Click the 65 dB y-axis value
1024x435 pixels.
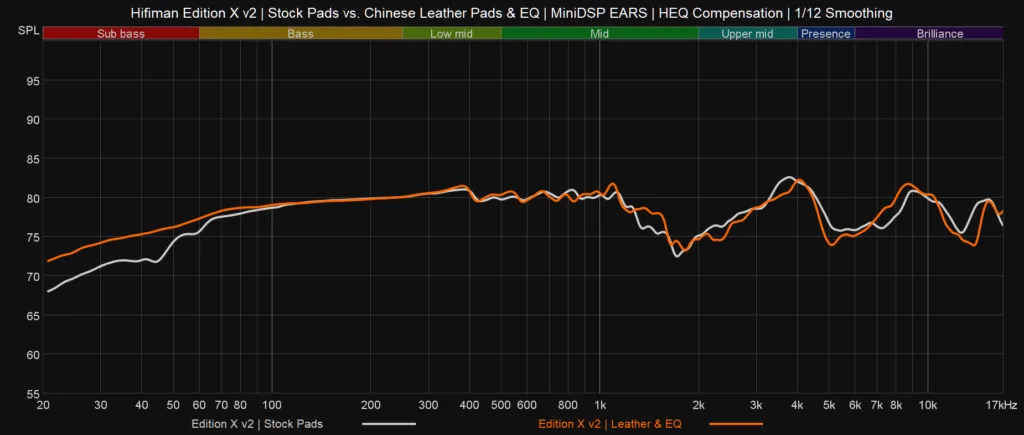(x=33, y=316)
